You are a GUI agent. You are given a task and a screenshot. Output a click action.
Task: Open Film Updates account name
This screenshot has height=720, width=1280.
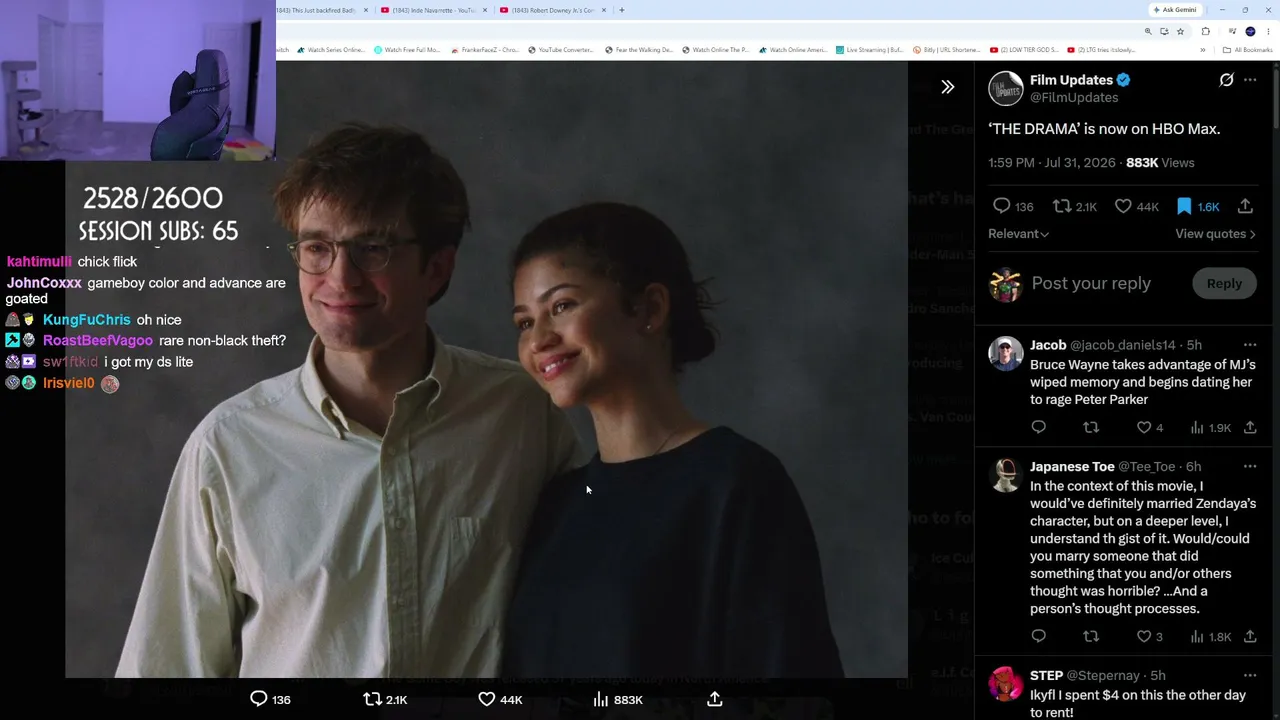pyautogui.click(x=1071, y=80)
